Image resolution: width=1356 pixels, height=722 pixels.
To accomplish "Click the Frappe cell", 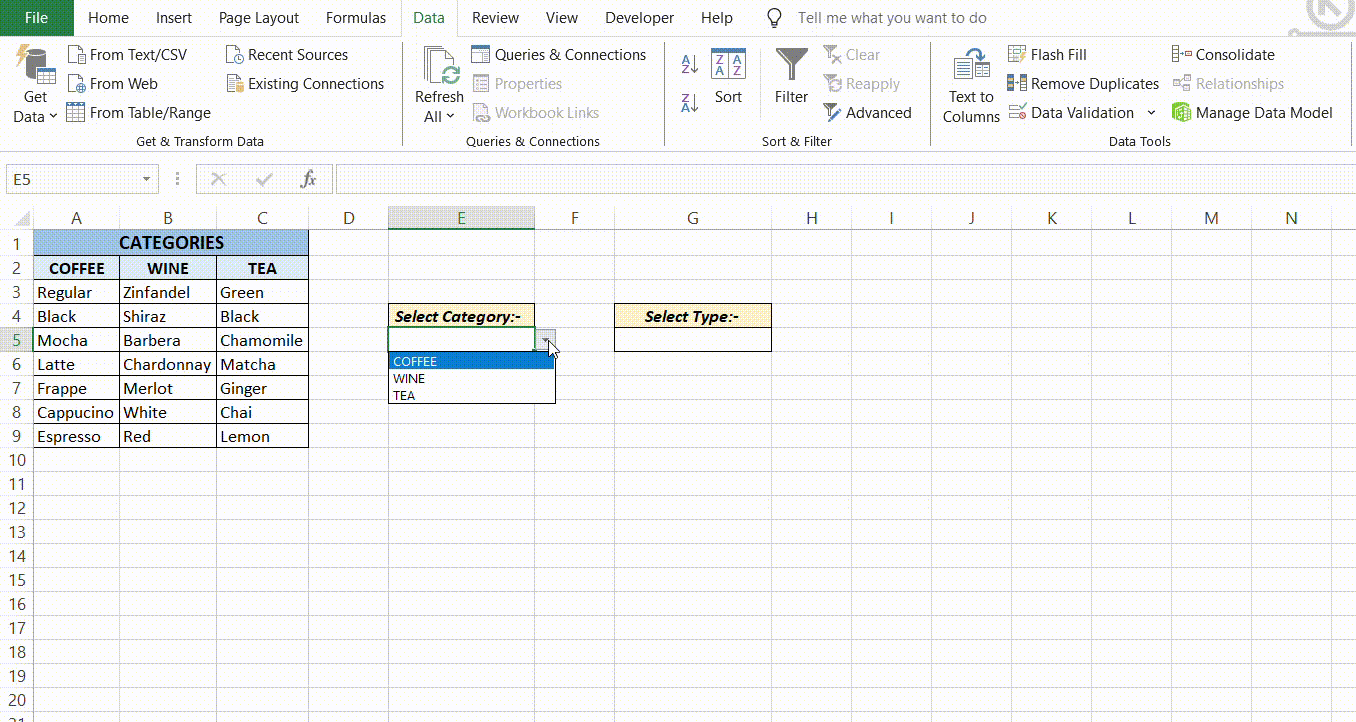I will [76, 388].
